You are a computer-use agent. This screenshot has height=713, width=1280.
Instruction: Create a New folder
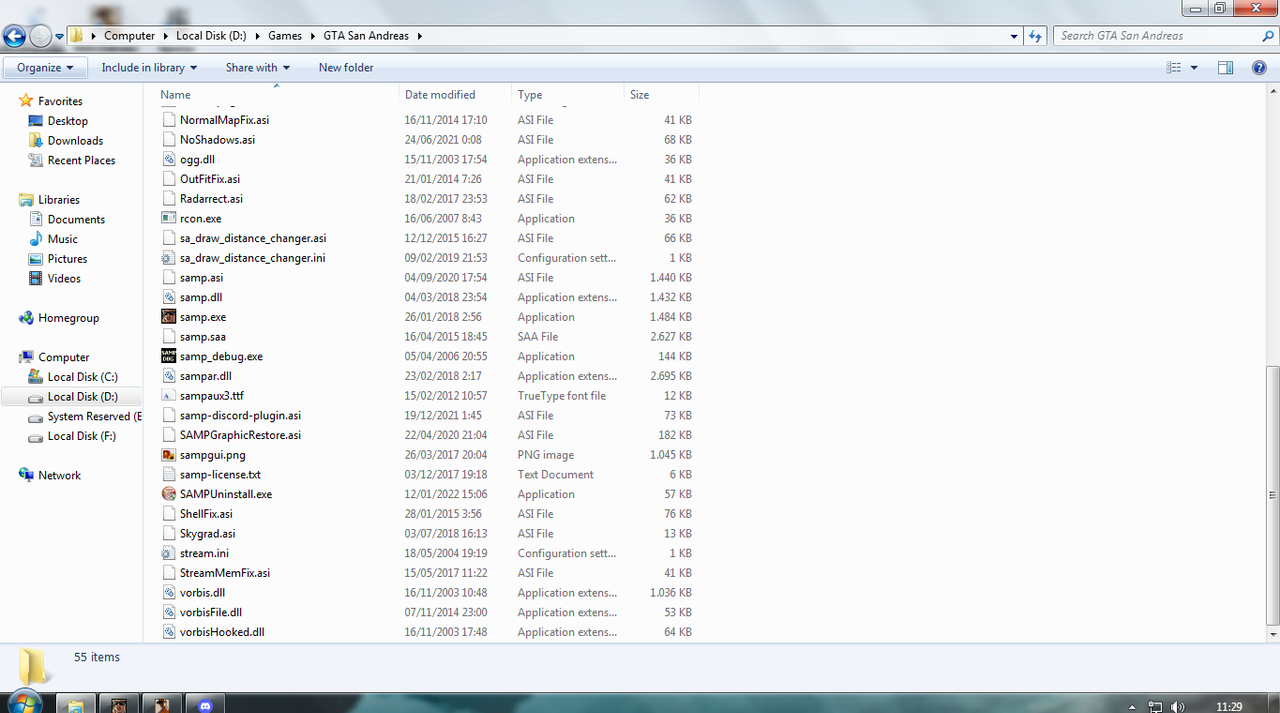coord(346,68)
